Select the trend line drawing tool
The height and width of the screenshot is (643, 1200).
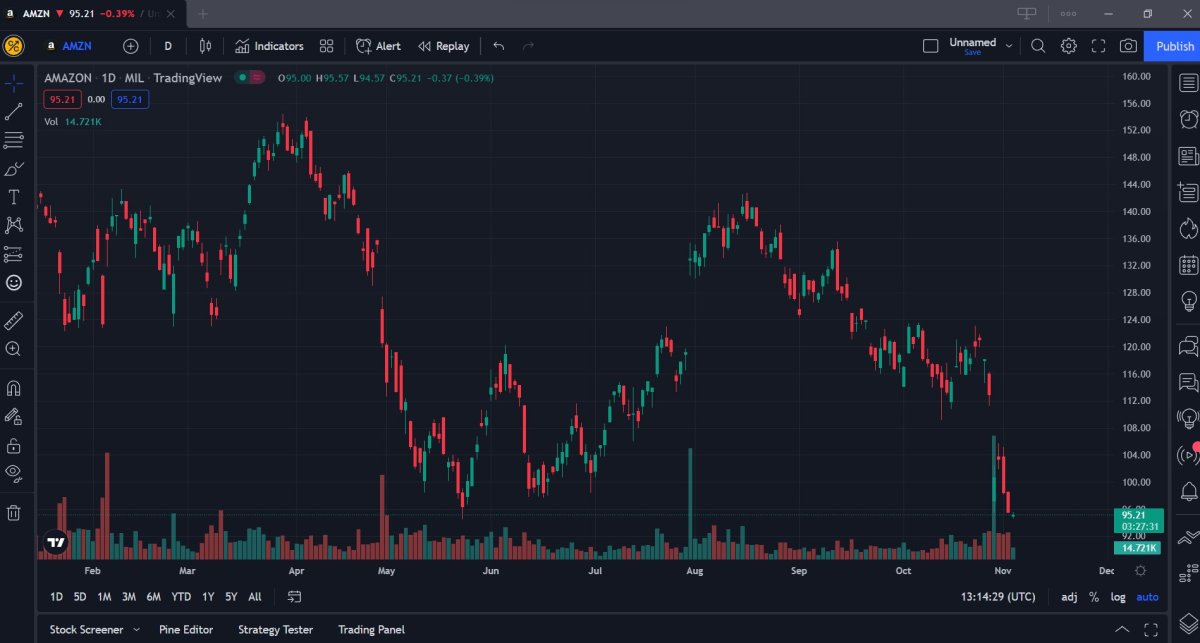pyautogui.click(x=14, y=112)
